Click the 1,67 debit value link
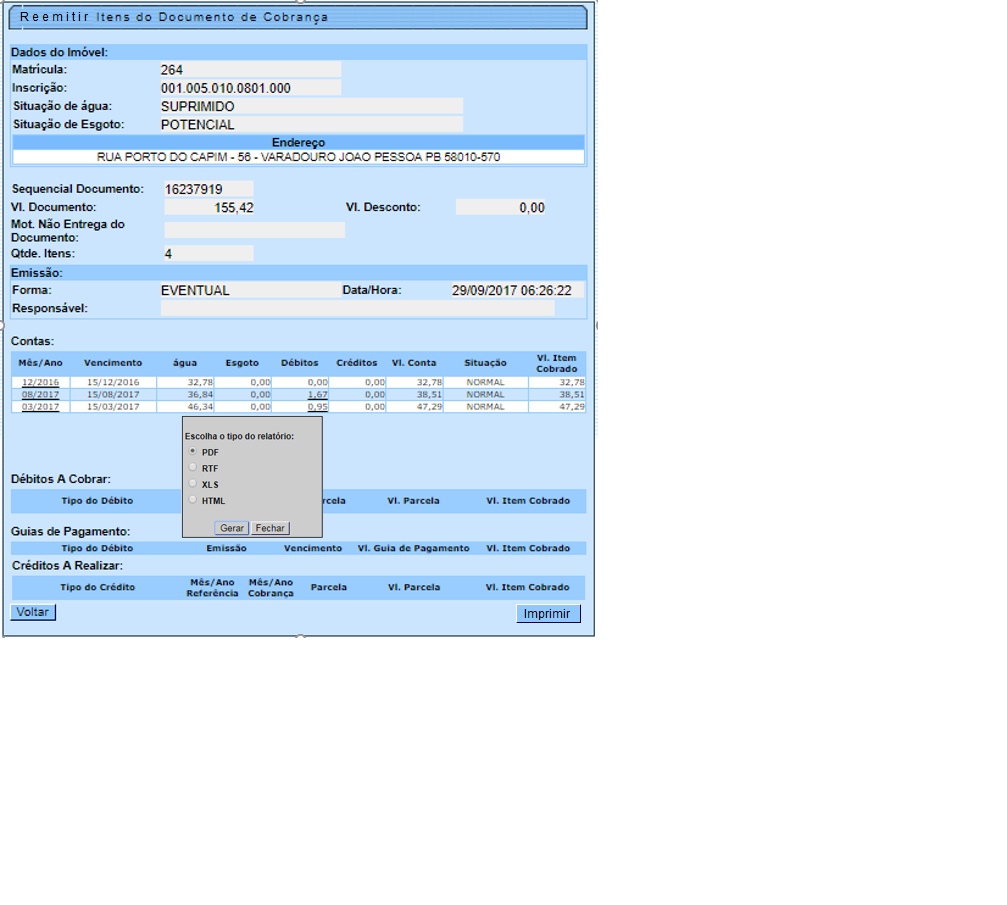Screen dimensions: 1007x905 coord(318,395)
